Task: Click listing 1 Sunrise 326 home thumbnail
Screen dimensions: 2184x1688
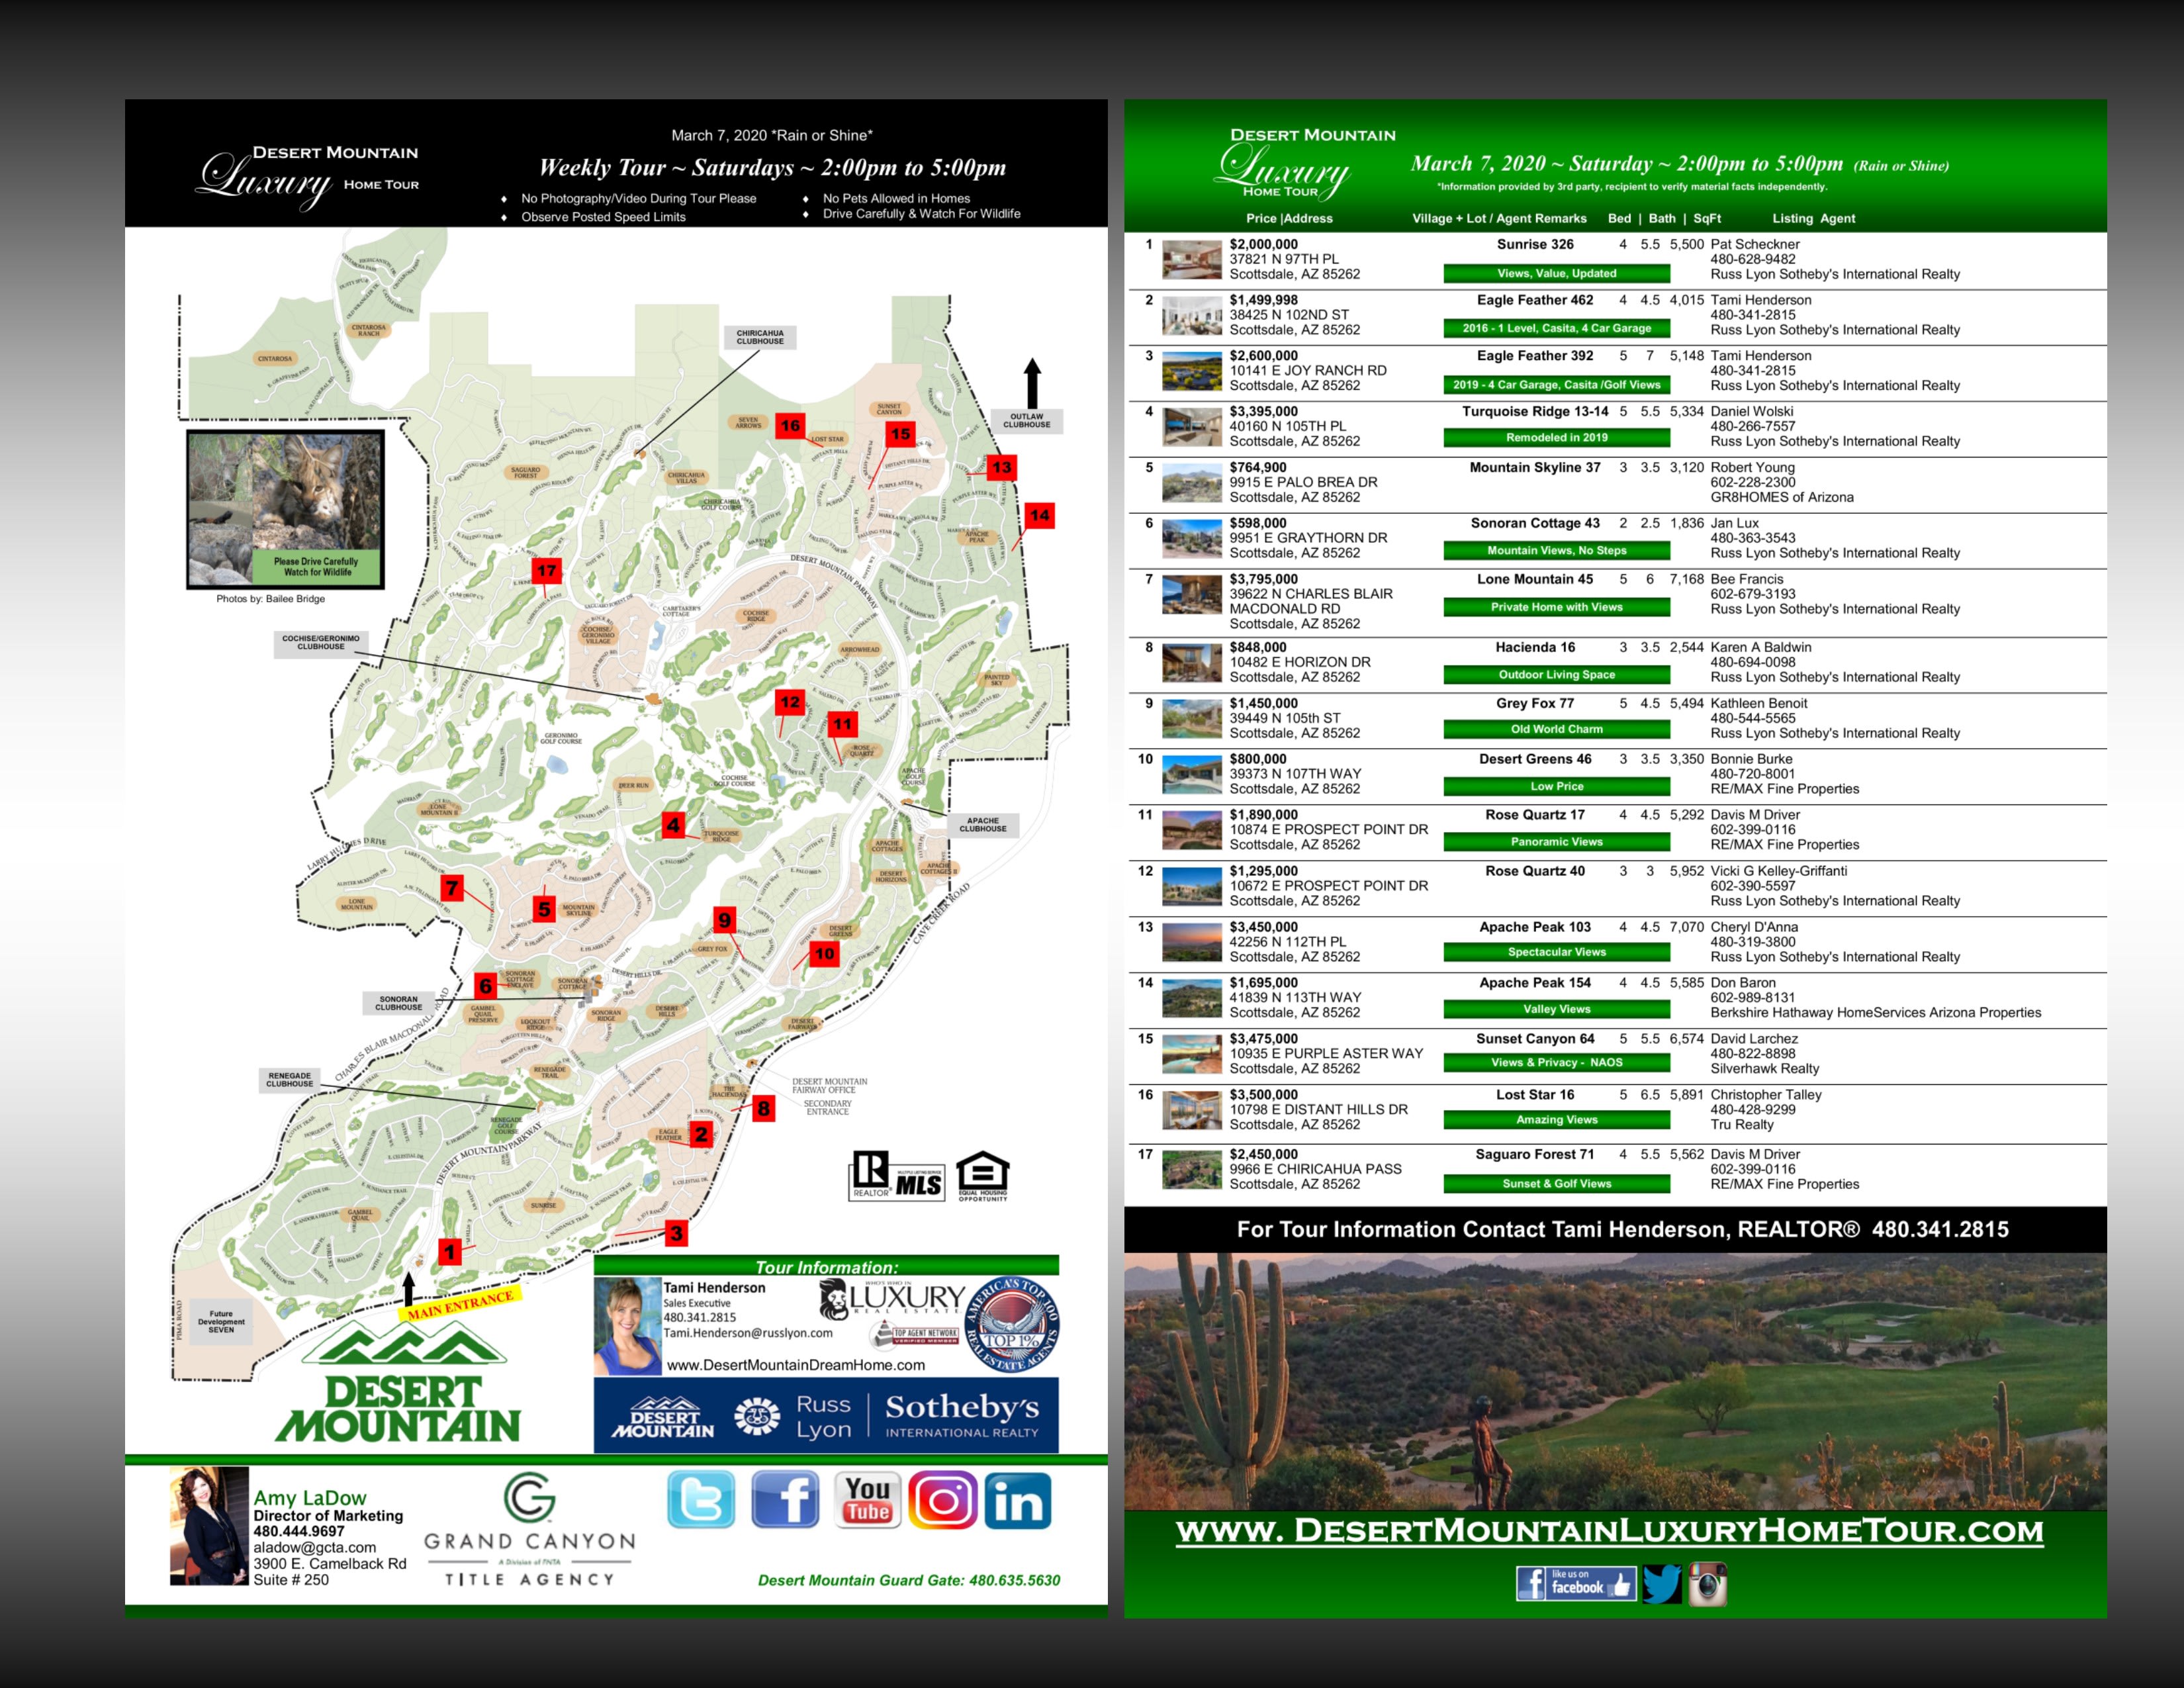Action: (1191, 259)
